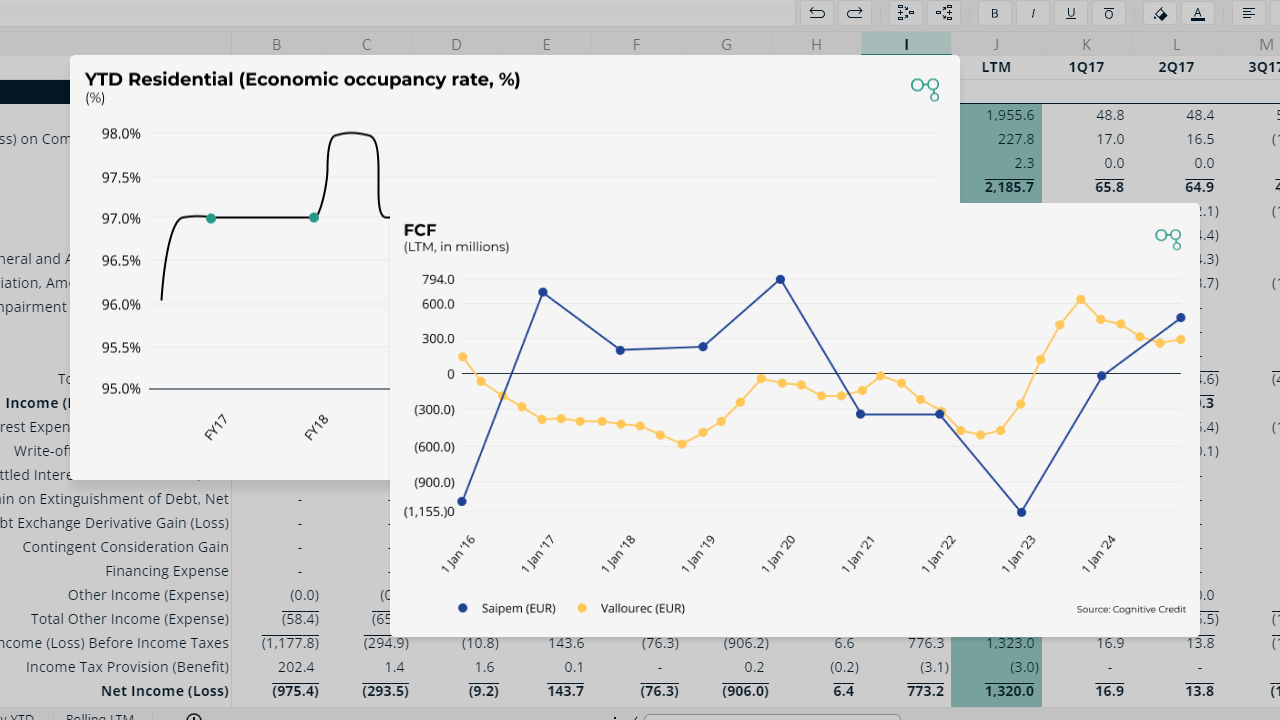Image resolution: width=1280 pixels, height=720 pixels.
Task: Click the trace precedents toolbar icon
Action: (x=906, y=13)
